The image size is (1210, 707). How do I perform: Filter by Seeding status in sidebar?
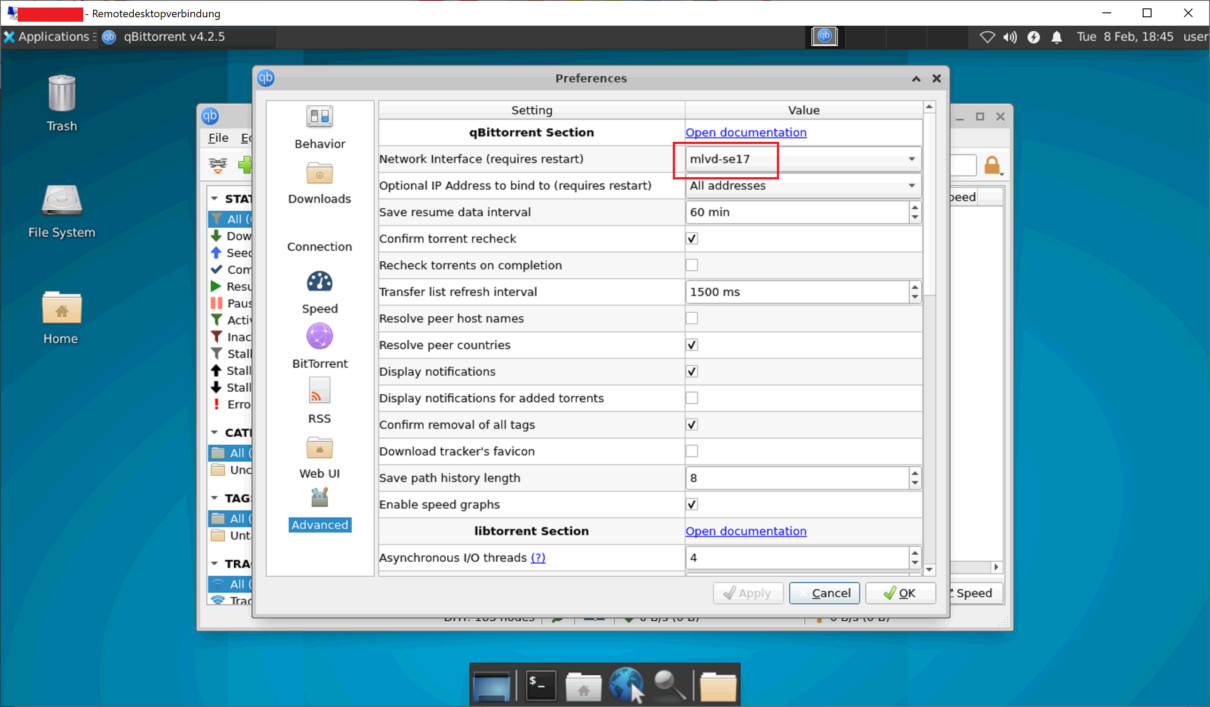tap(231, 253)
